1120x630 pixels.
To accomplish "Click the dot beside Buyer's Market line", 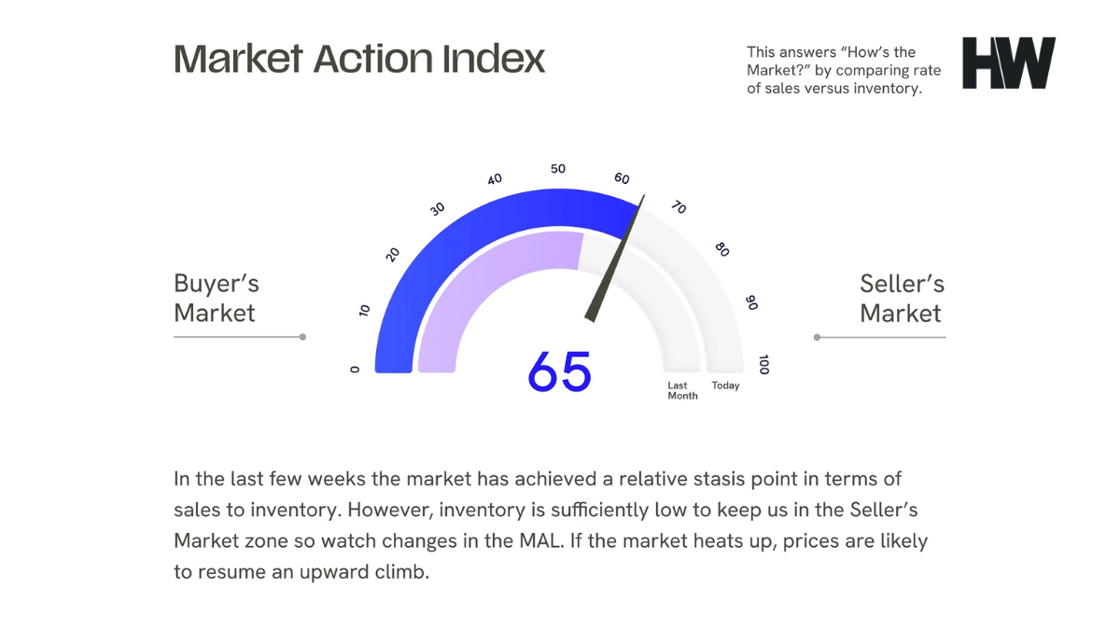I will [x=302, y=337].
